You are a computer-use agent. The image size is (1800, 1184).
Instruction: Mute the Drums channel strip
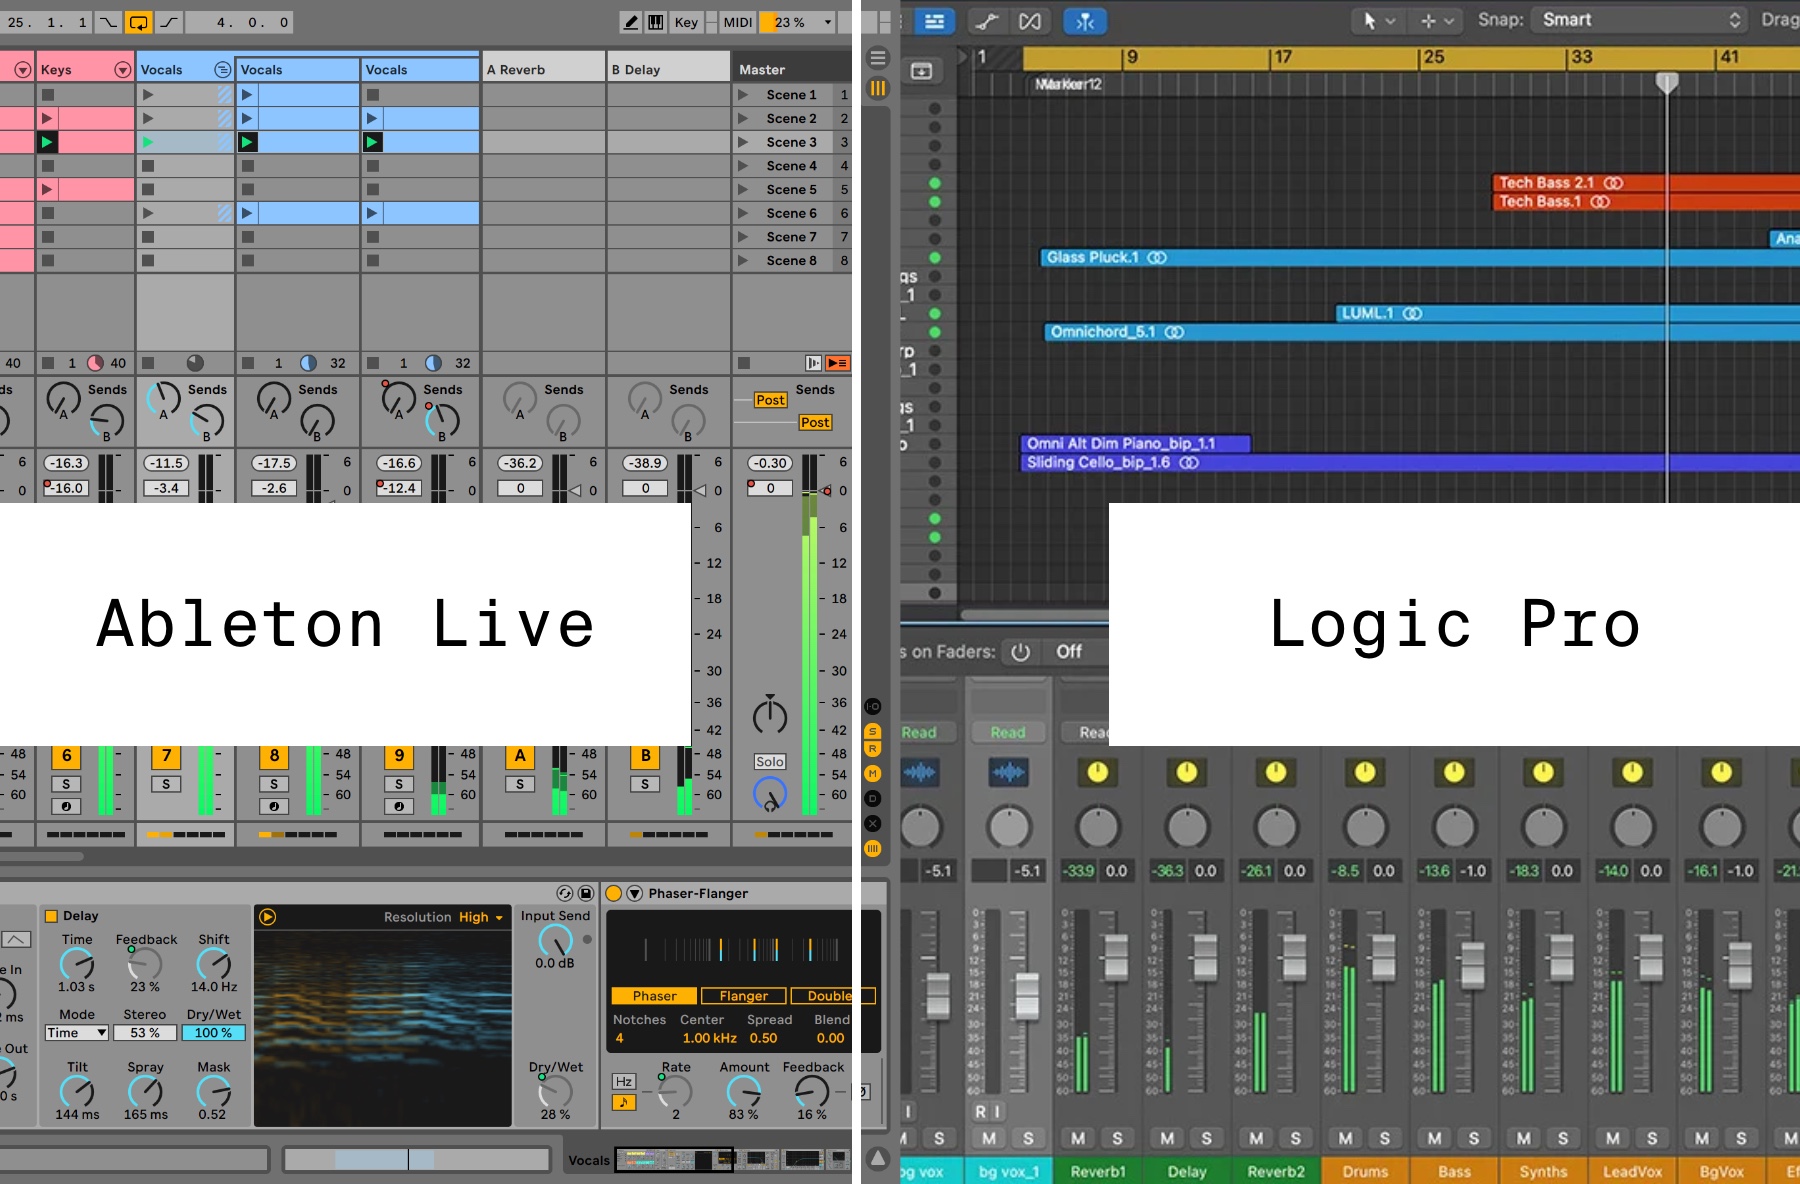1345,1138
